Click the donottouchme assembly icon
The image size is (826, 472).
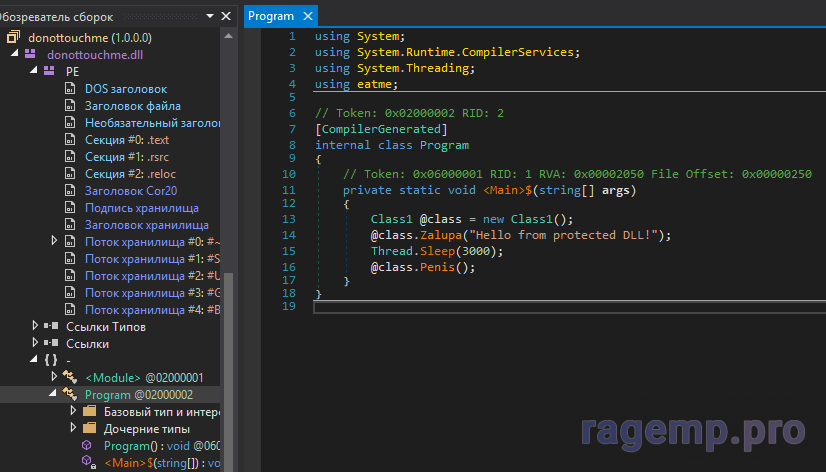point(13,37)
